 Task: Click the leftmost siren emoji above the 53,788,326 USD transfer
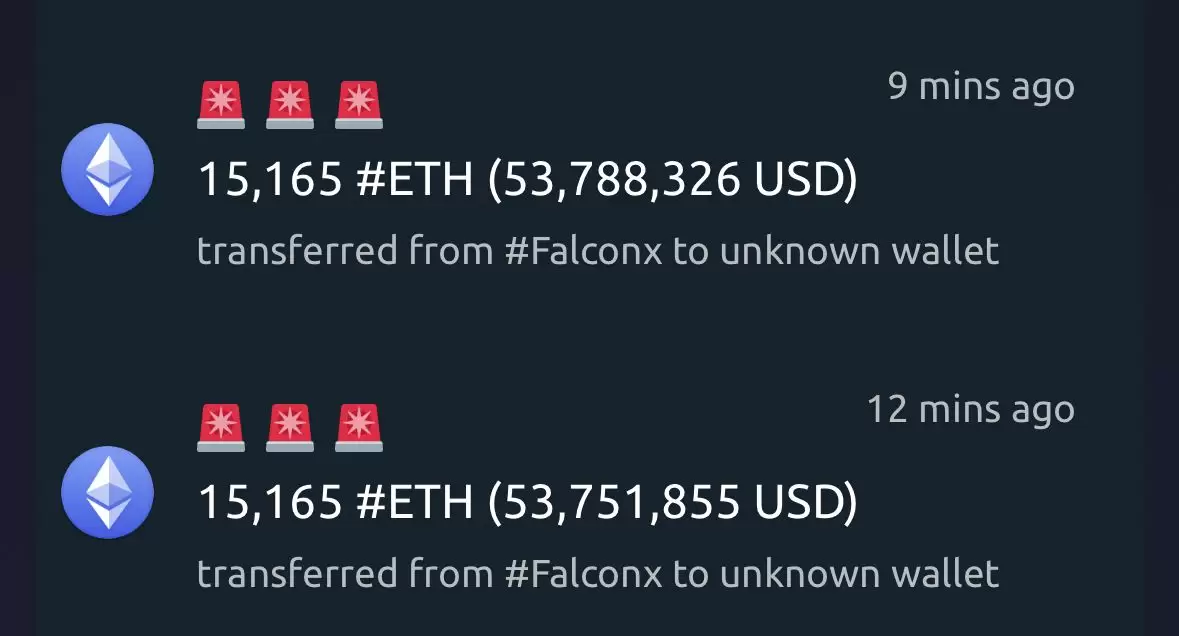[x=221, y=104]
